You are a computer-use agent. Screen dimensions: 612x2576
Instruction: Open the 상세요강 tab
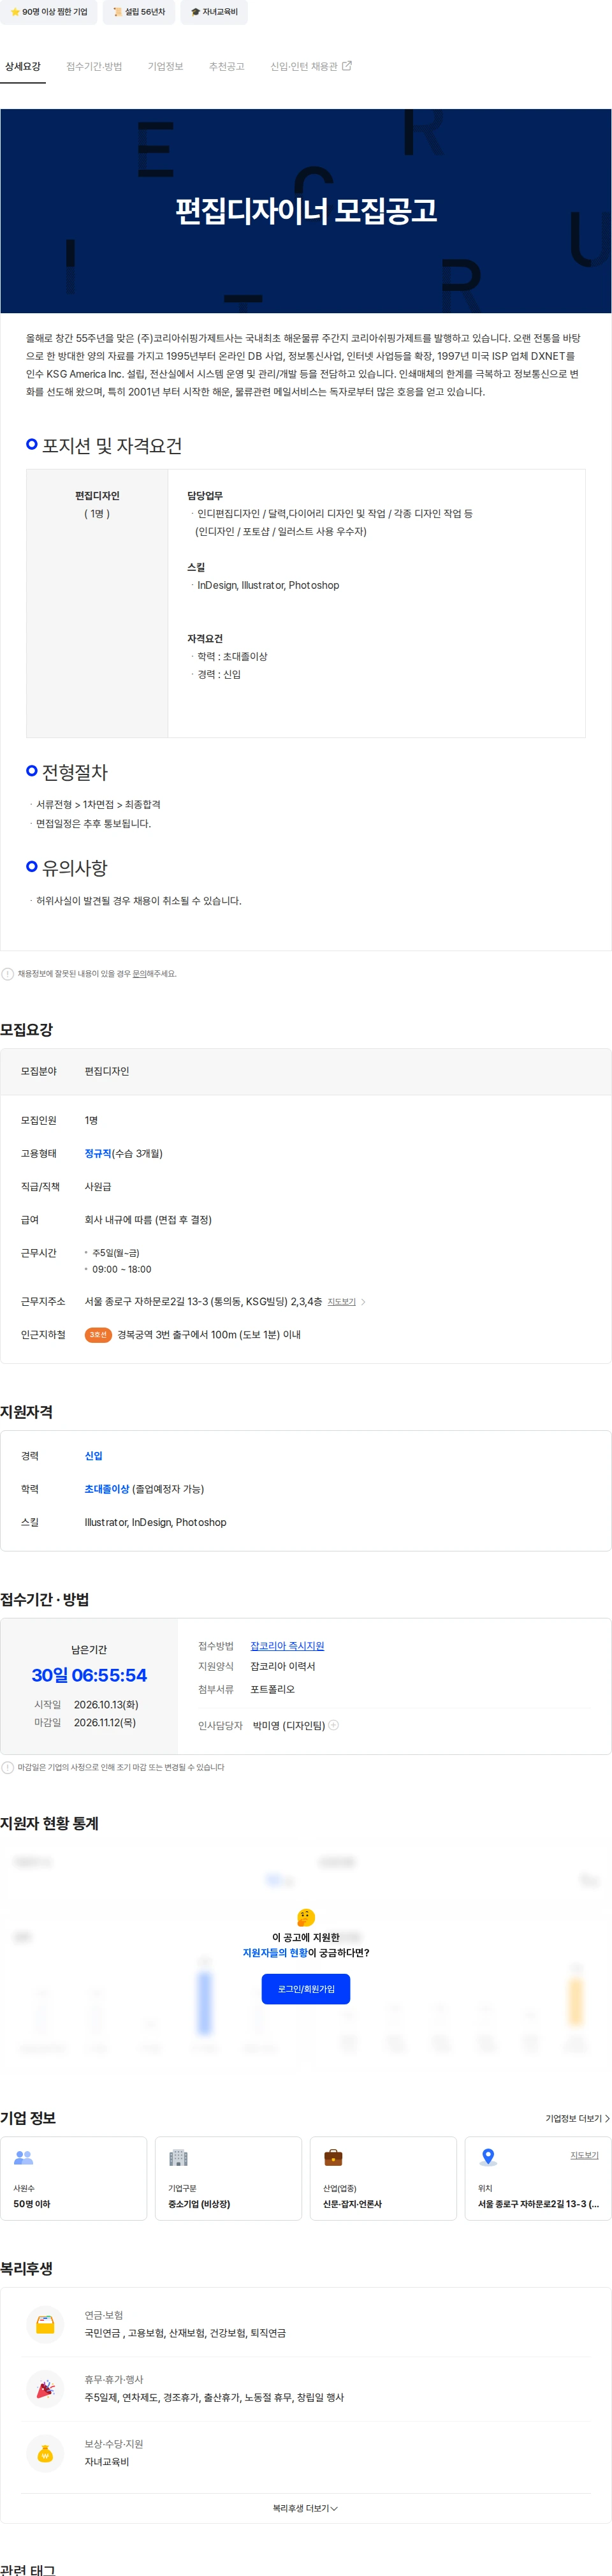[x=23, y=66]
